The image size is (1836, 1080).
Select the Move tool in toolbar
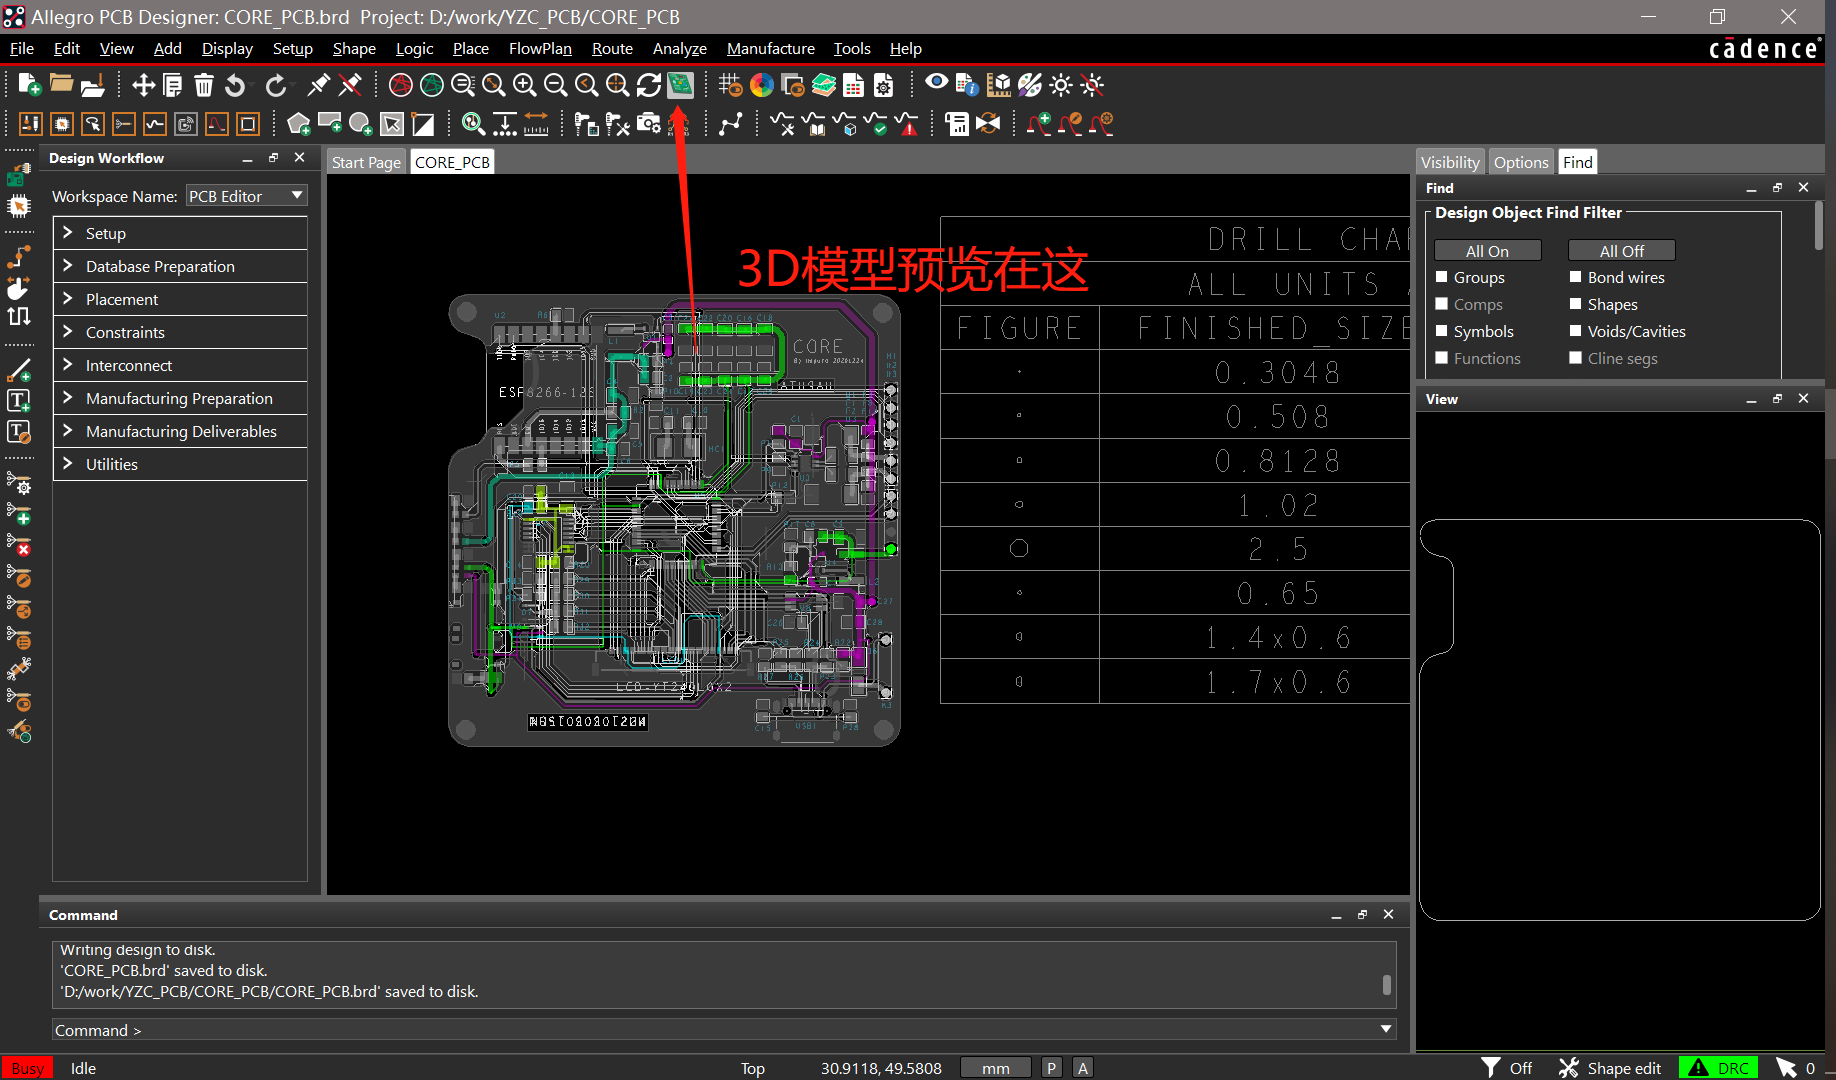coord(143,85)
